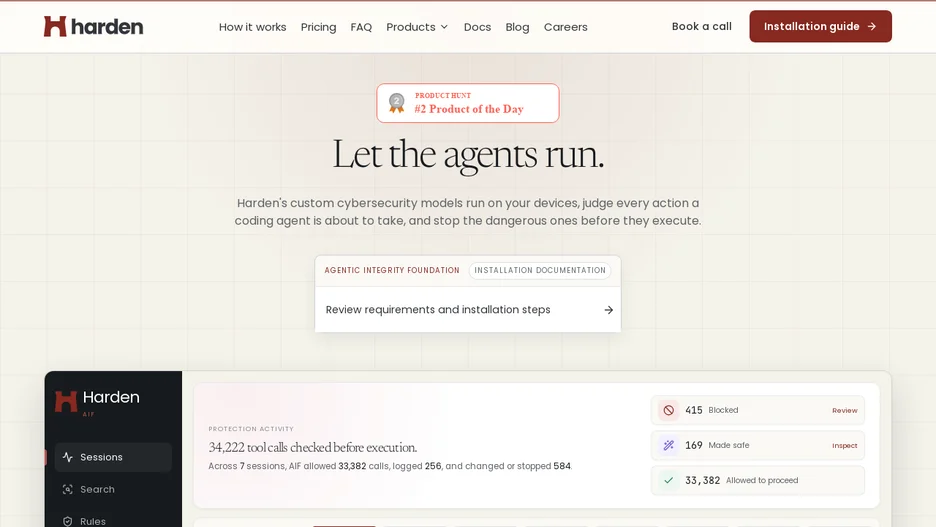Click the green Allowed checkmark icon
Image resolution: width=936 pixels, height=527 pixels.
(x=669, y=480)
